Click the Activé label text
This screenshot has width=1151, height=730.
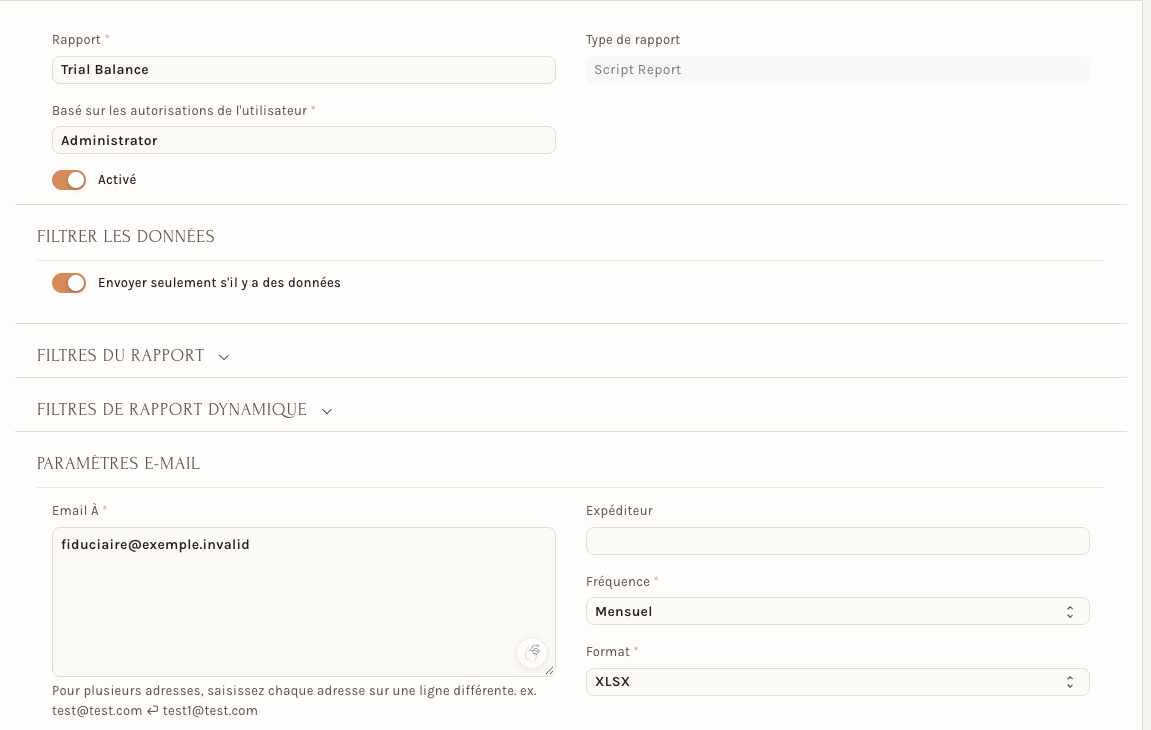coord(117,180)
